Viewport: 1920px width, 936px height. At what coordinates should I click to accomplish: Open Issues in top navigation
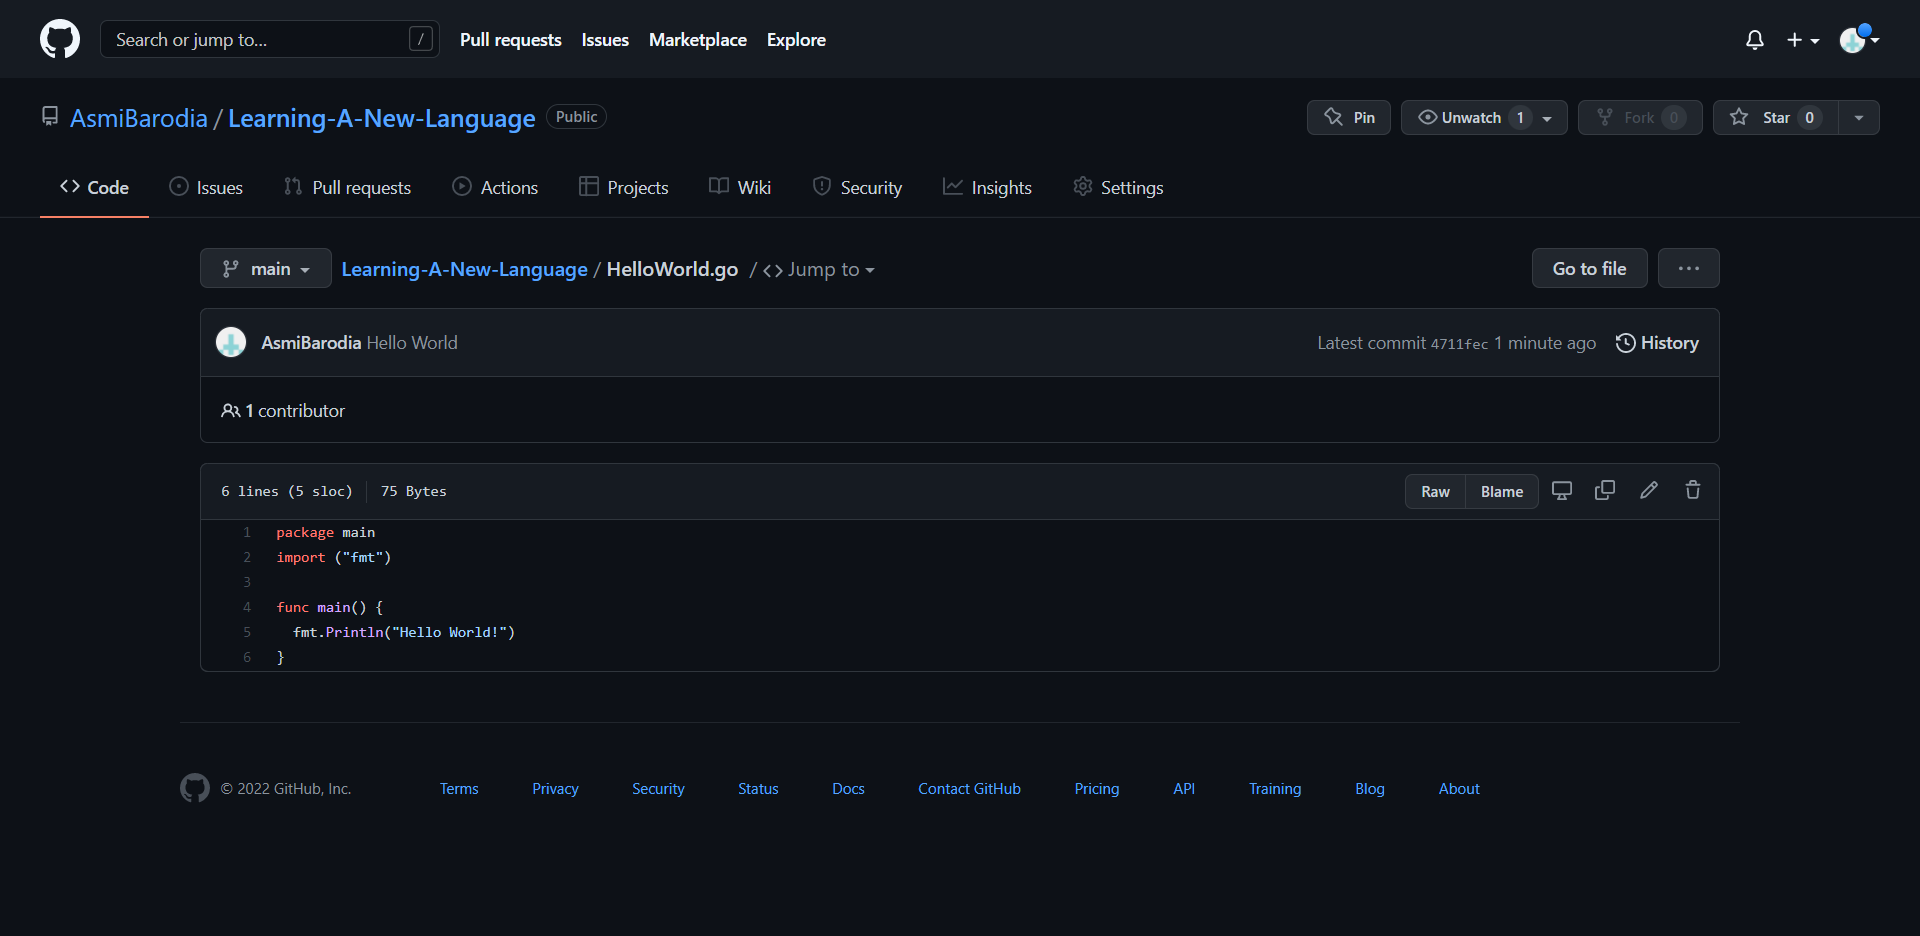point(605,40)
